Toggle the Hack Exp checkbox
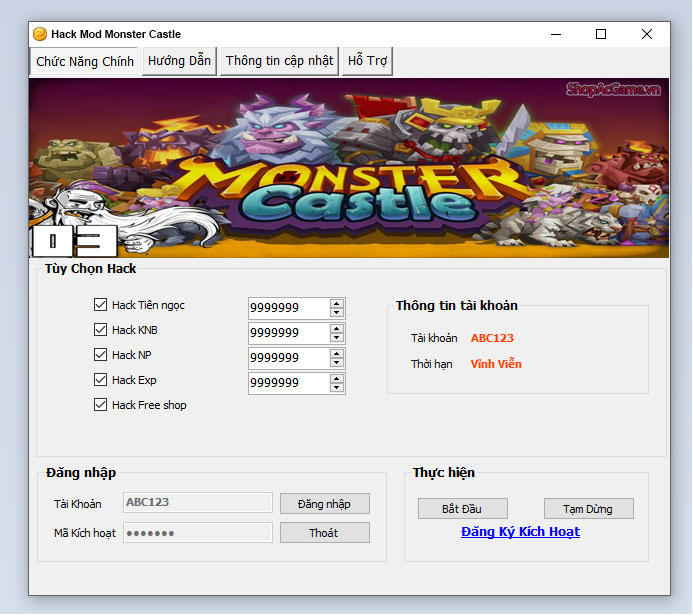The height and width of the screenshot is (616, 693). (x=100, y=380)
